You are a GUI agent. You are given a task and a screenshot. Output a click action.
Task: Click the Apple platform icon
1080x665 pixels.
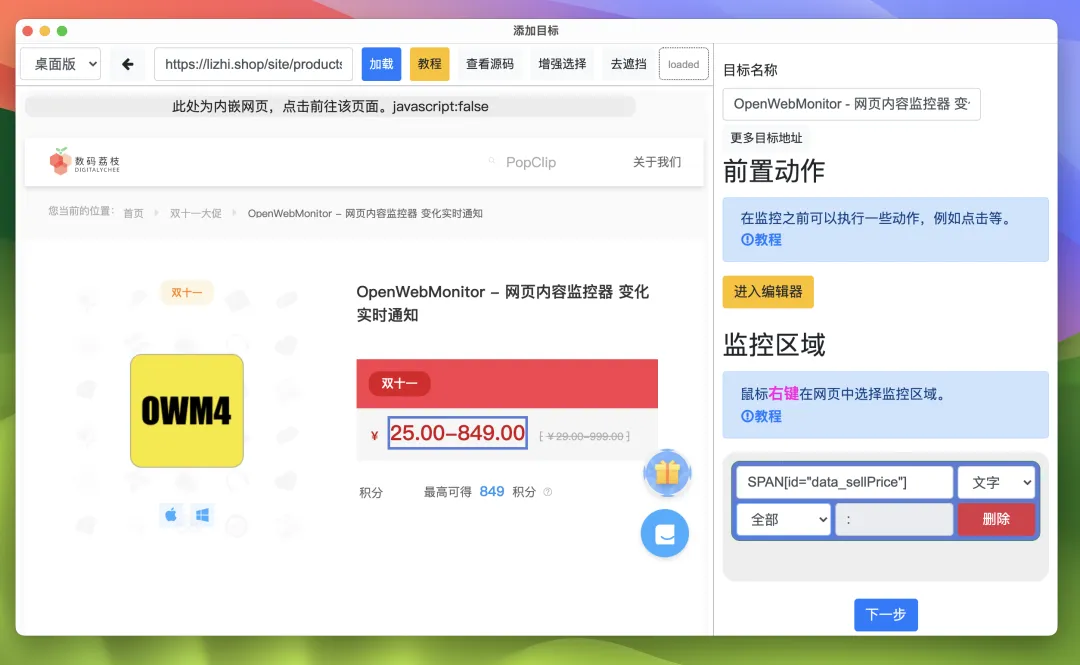click(171, 515)
